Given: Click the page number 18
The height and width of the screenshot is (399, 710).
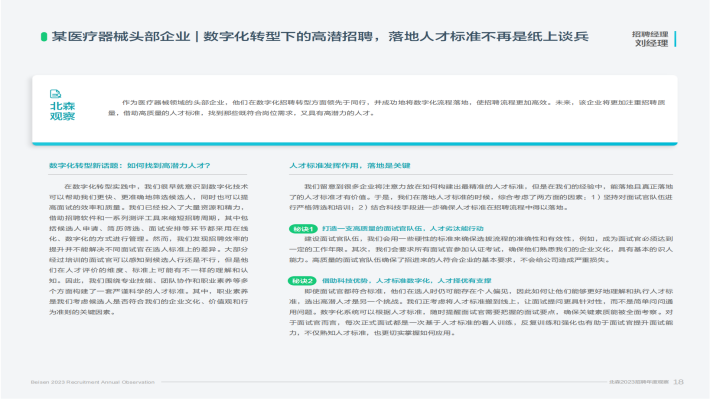Looking at the screenshot, I should (x=678, y=382).
